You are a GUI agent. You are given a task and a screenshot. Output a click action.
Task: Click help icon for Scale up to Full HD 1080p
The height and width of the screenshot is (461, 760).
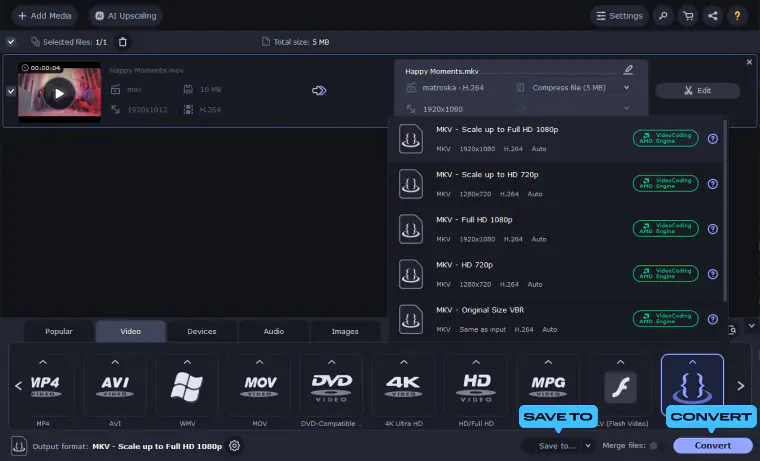pos(712,139)
